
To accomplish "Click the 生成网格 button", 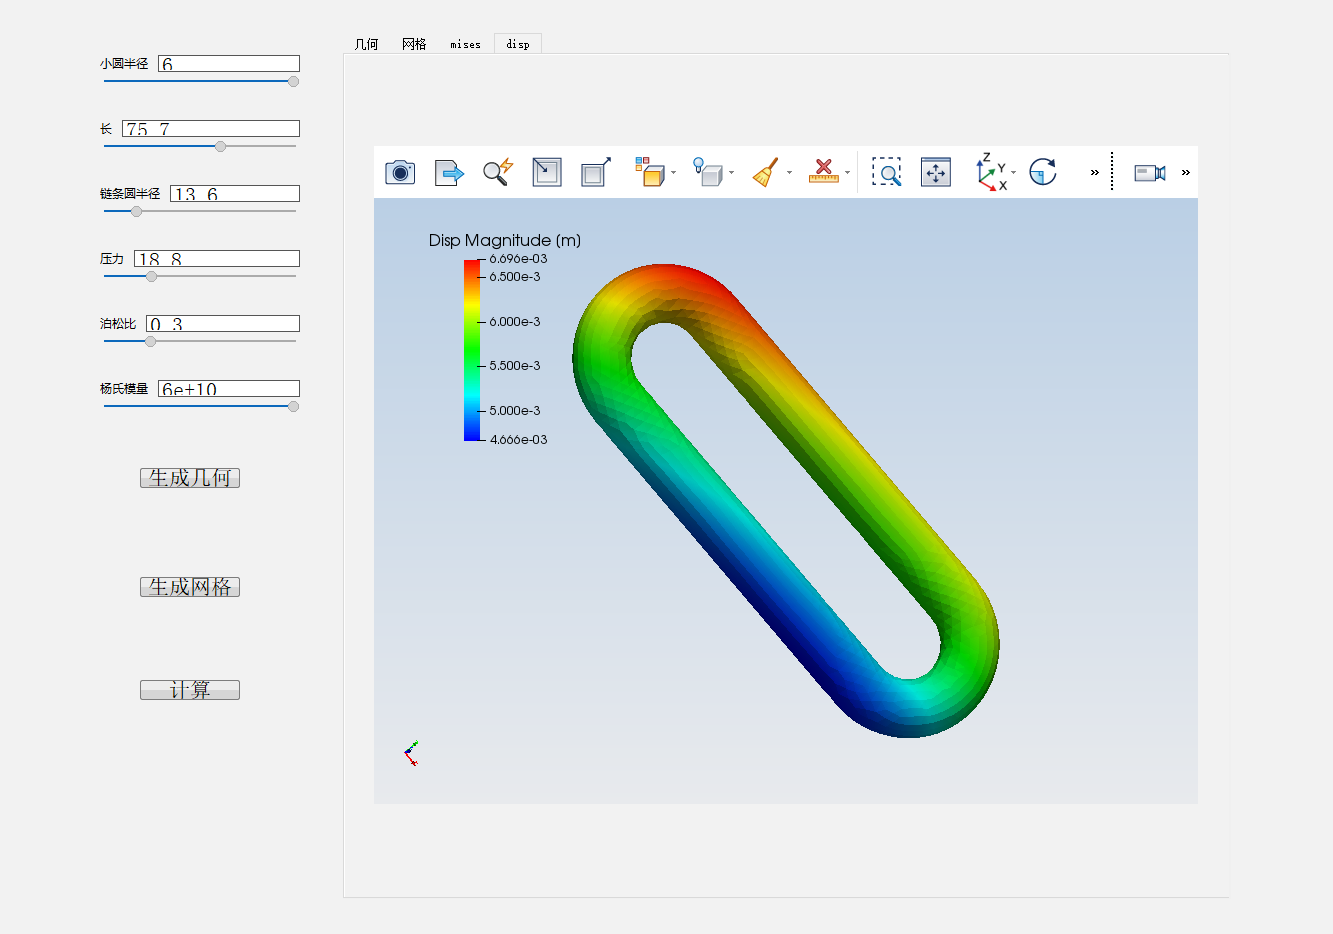I will (190, 587).
